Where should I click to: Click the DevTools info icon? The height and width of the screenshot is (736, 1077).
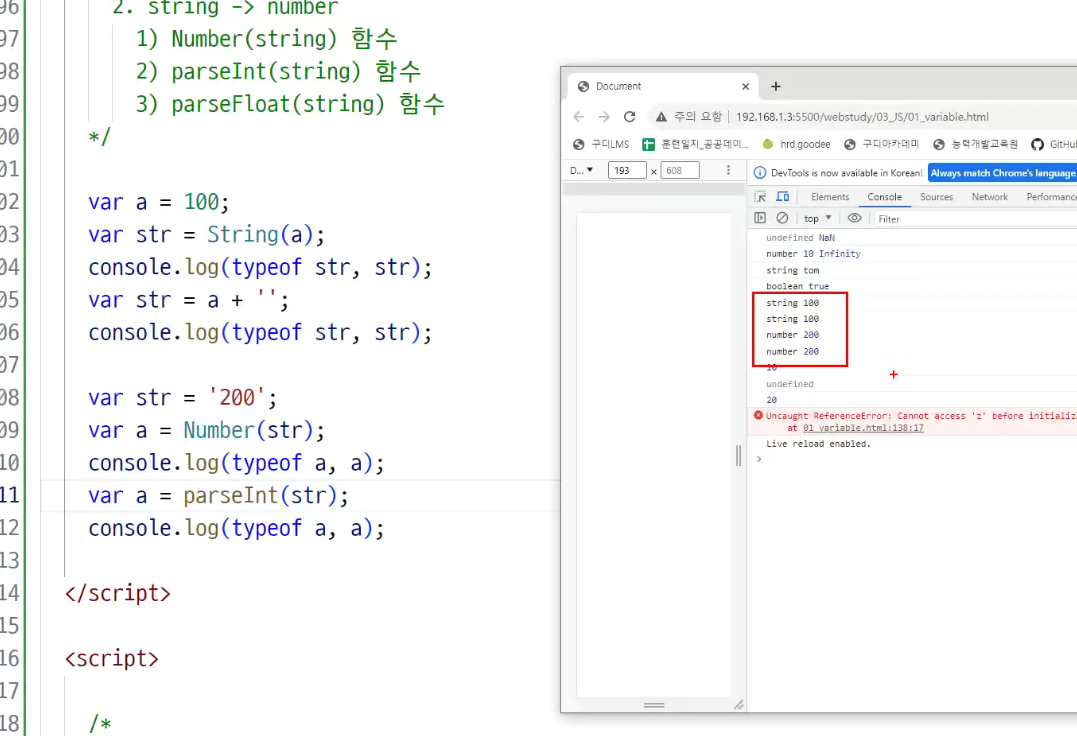tap(760, 173)
